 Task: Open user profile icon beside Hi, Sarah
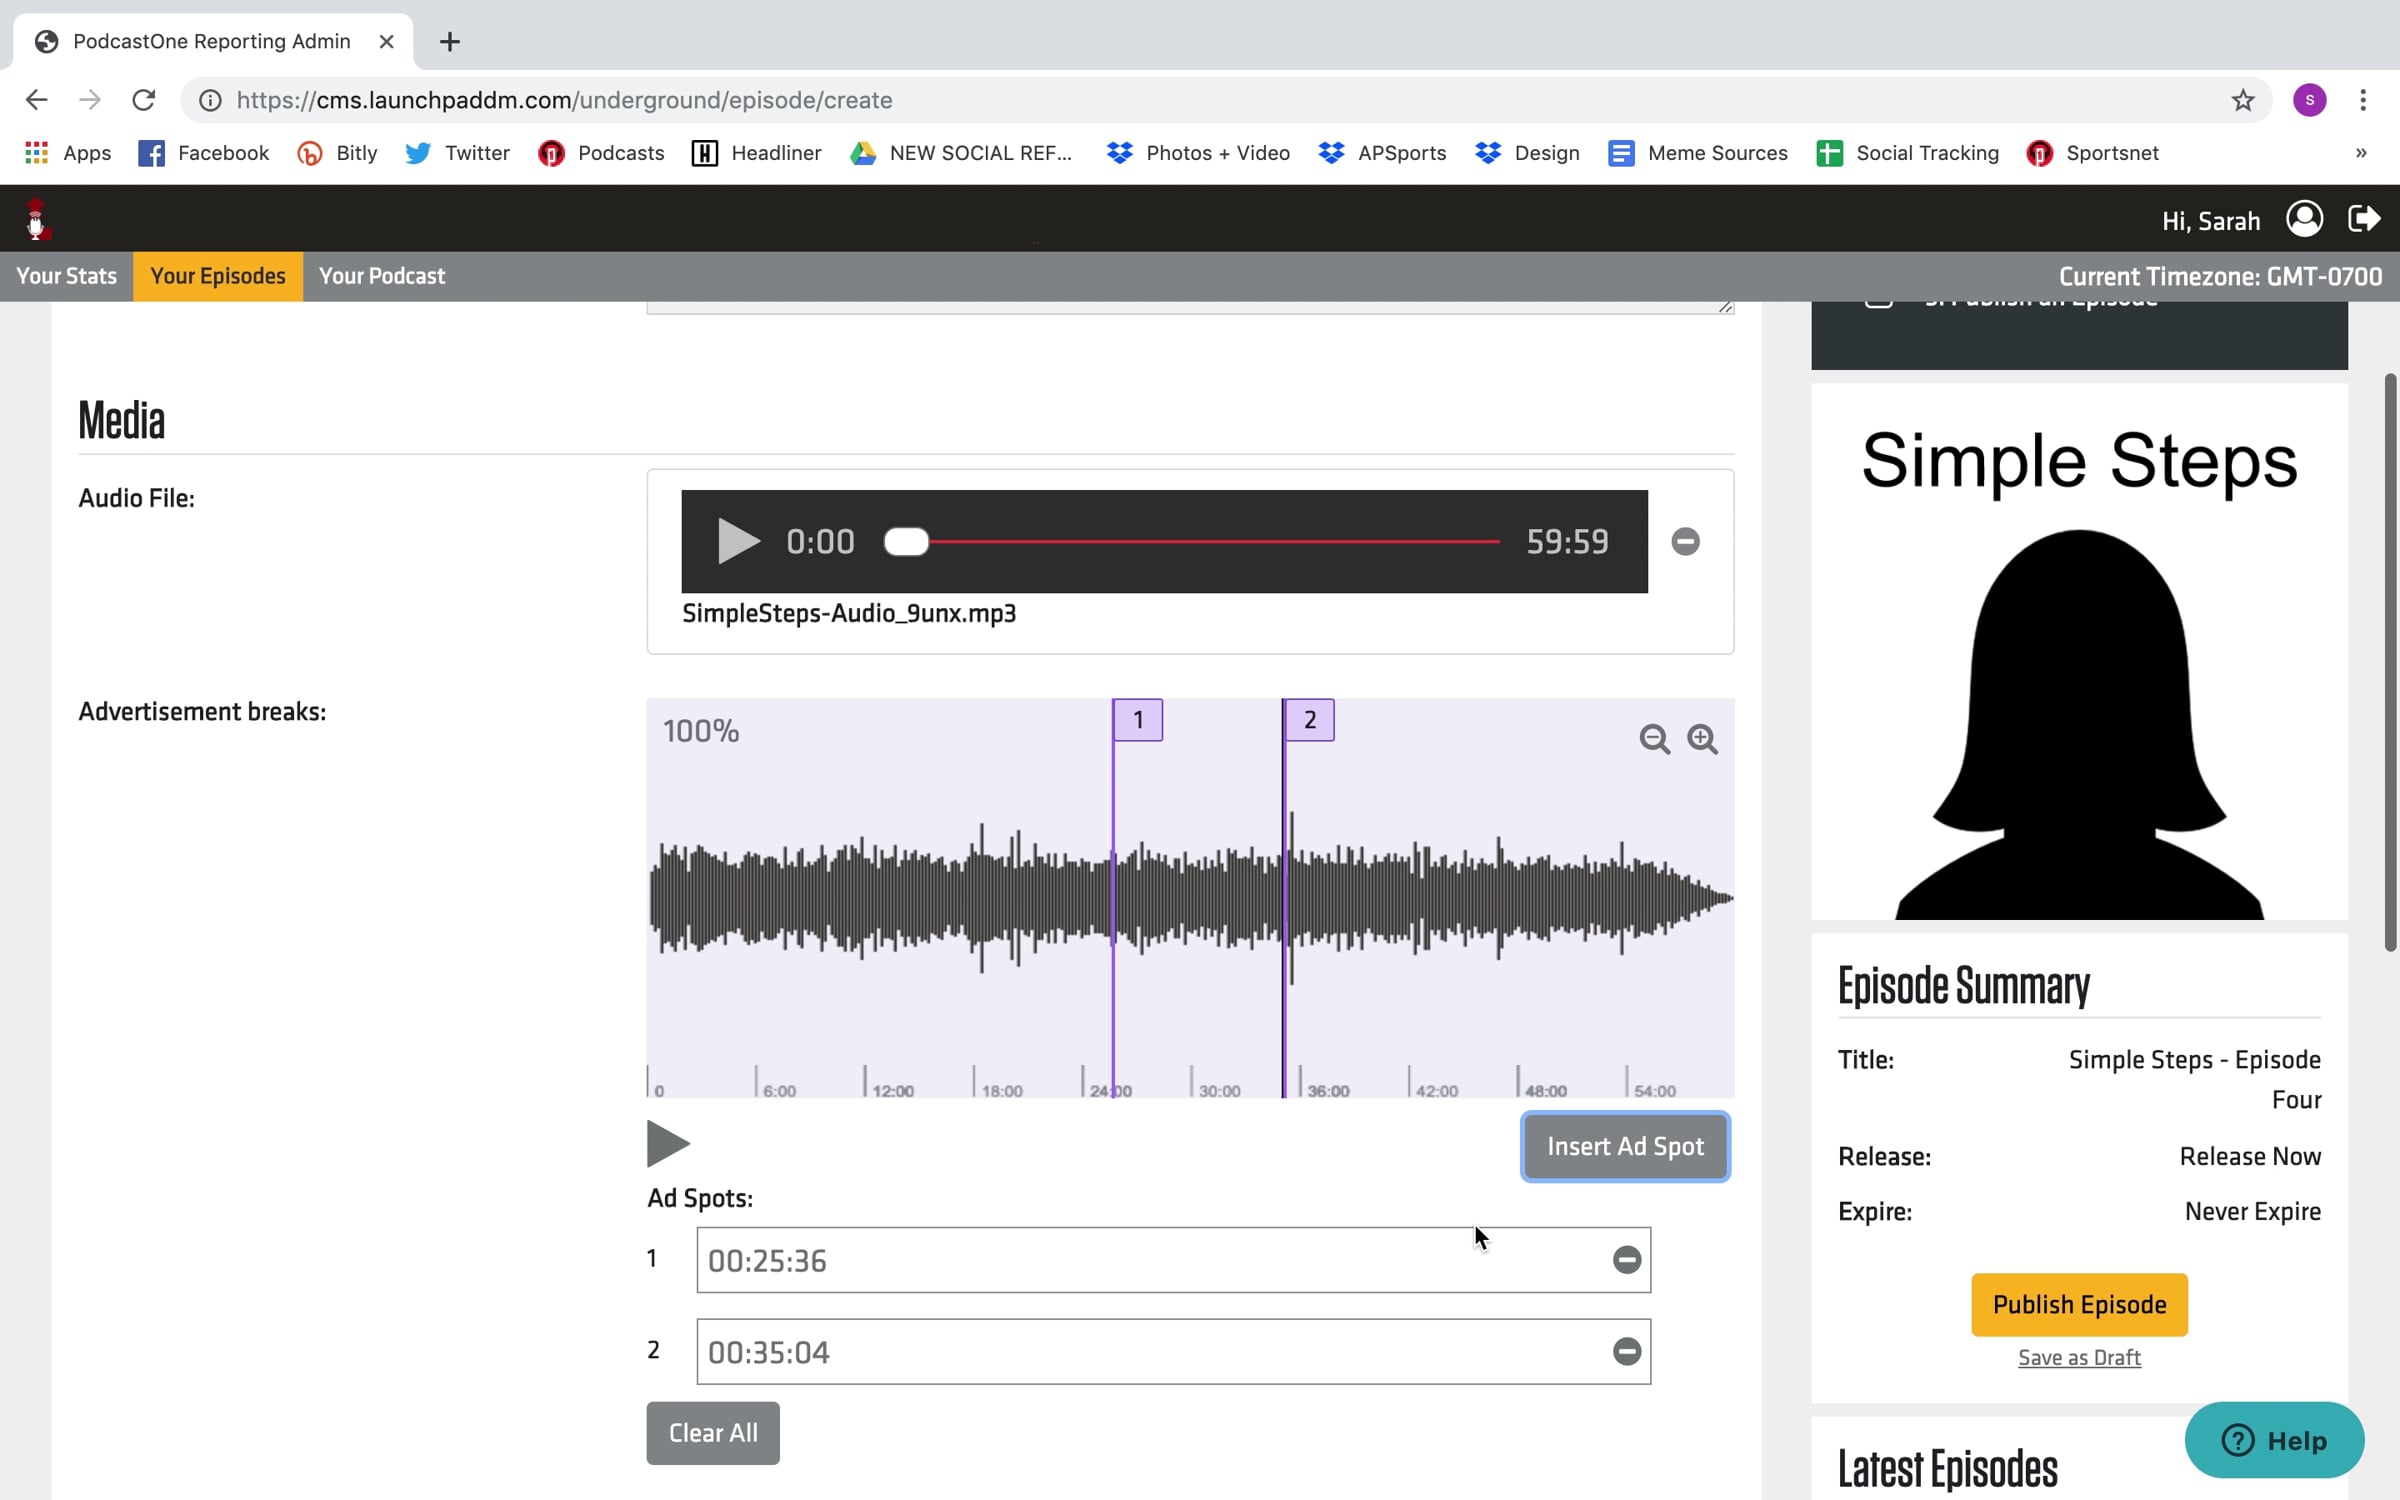point(2304,219)
